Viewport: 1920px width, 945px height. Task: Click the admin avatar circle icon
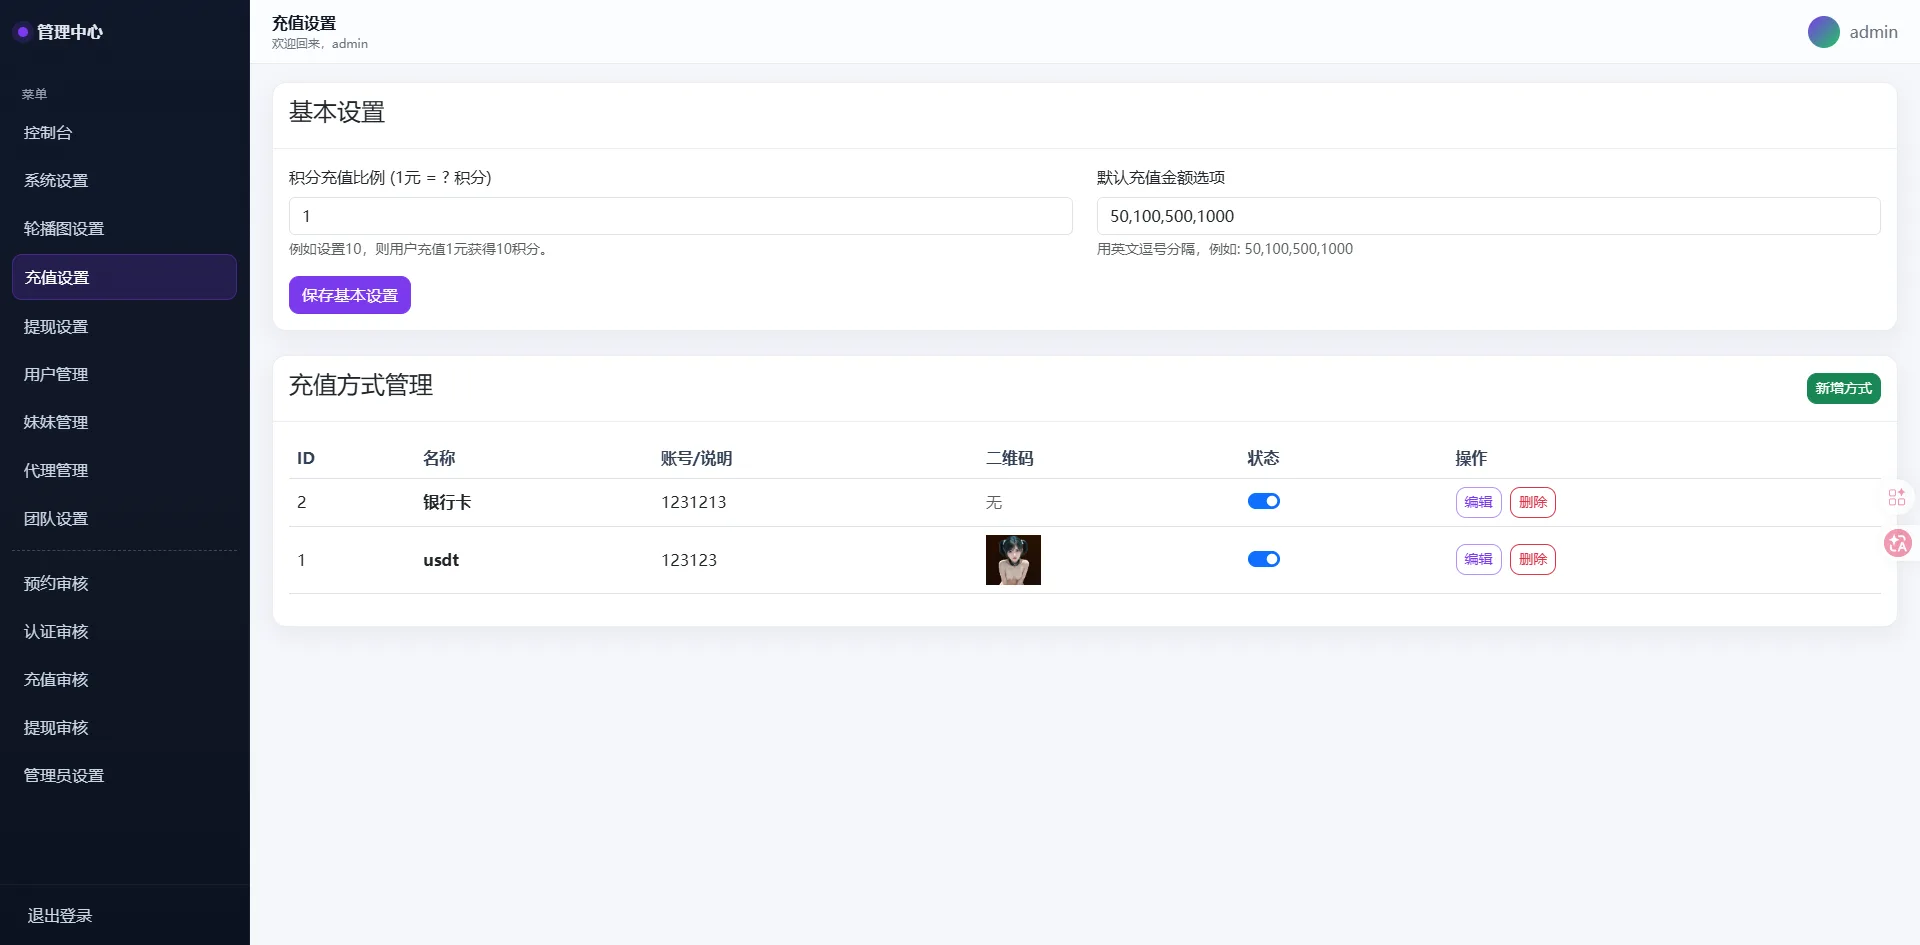click(1823, 32)
